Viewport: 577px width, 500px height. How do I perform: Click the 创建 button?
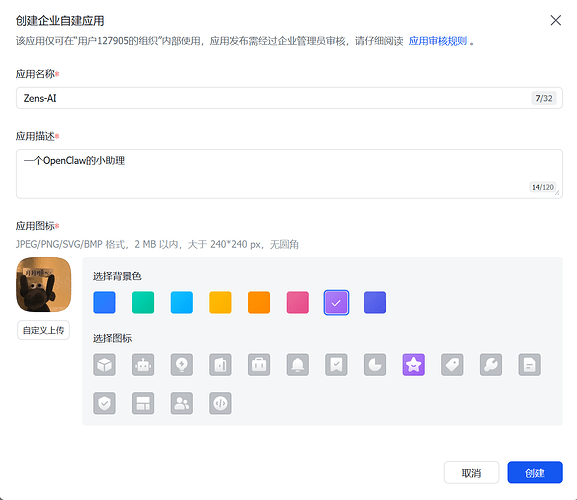(535, 472)
